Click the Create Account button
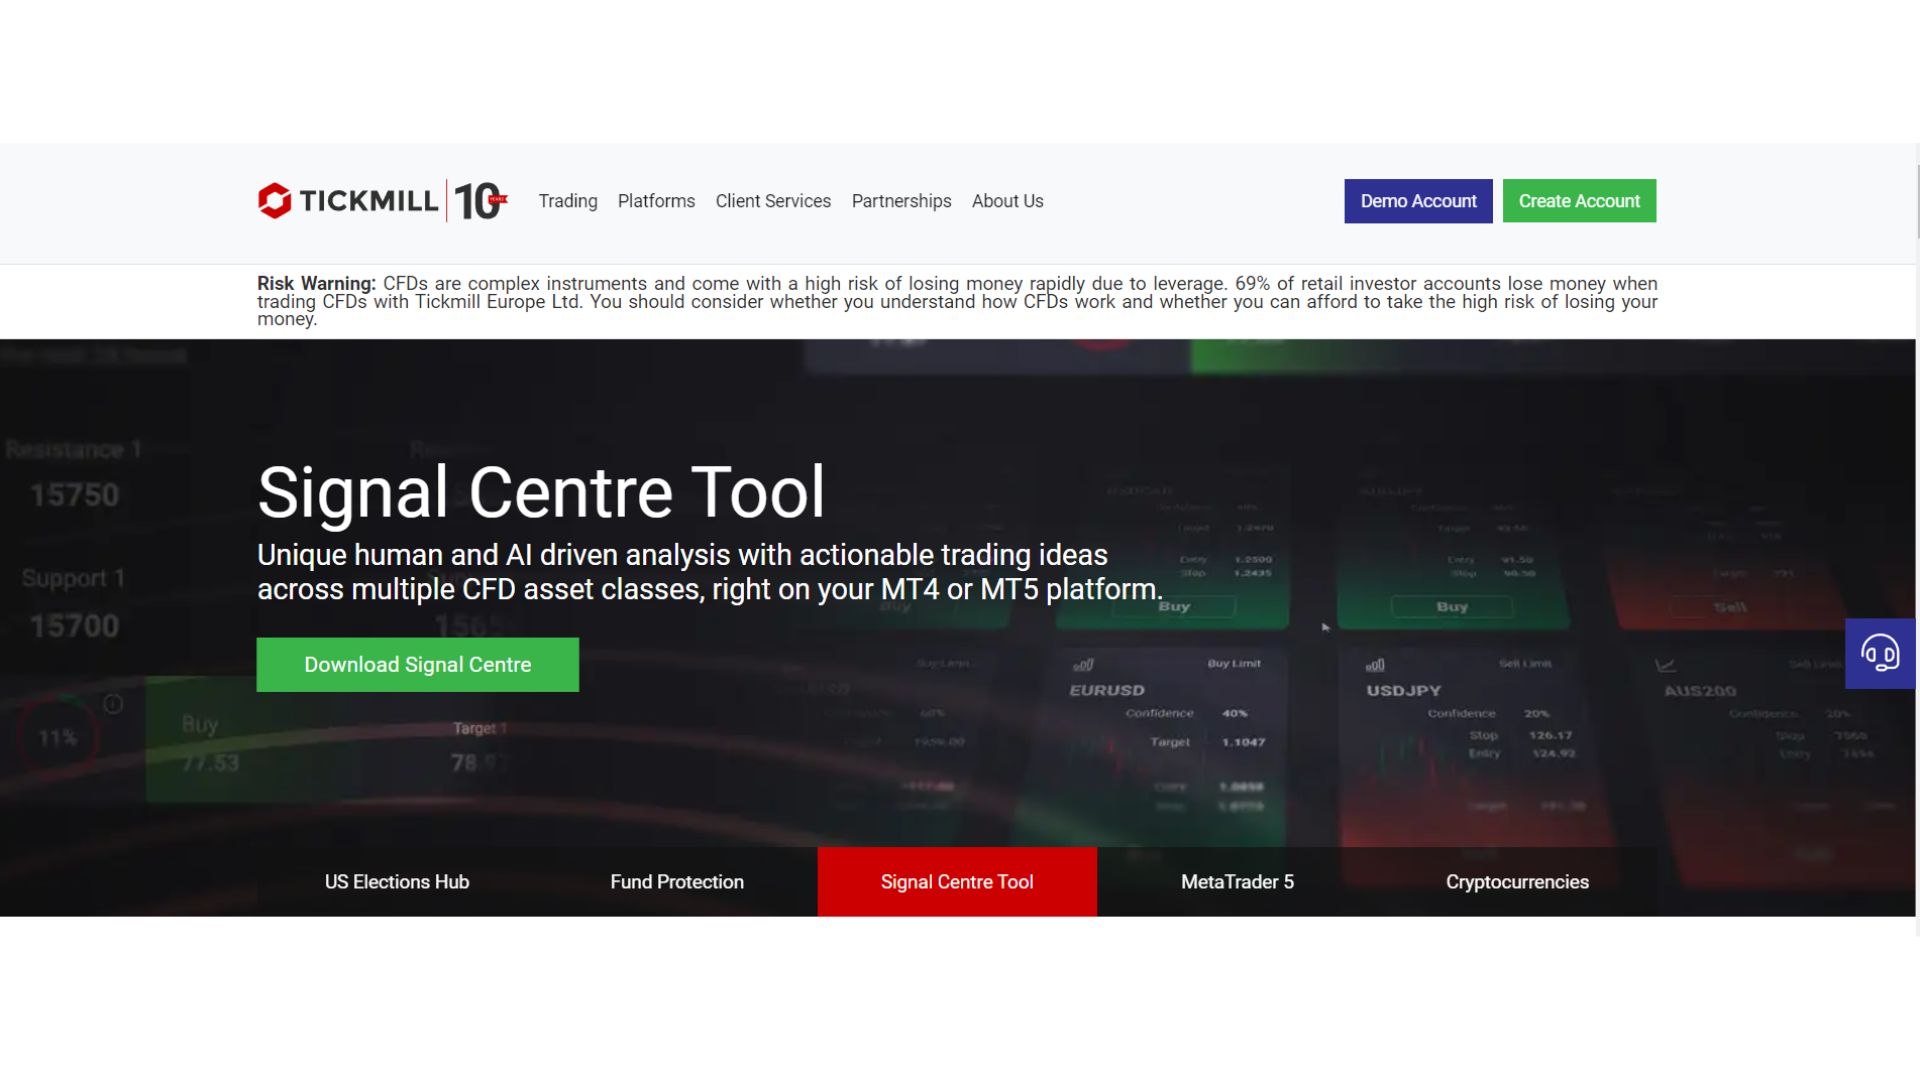 (1579, 201)
